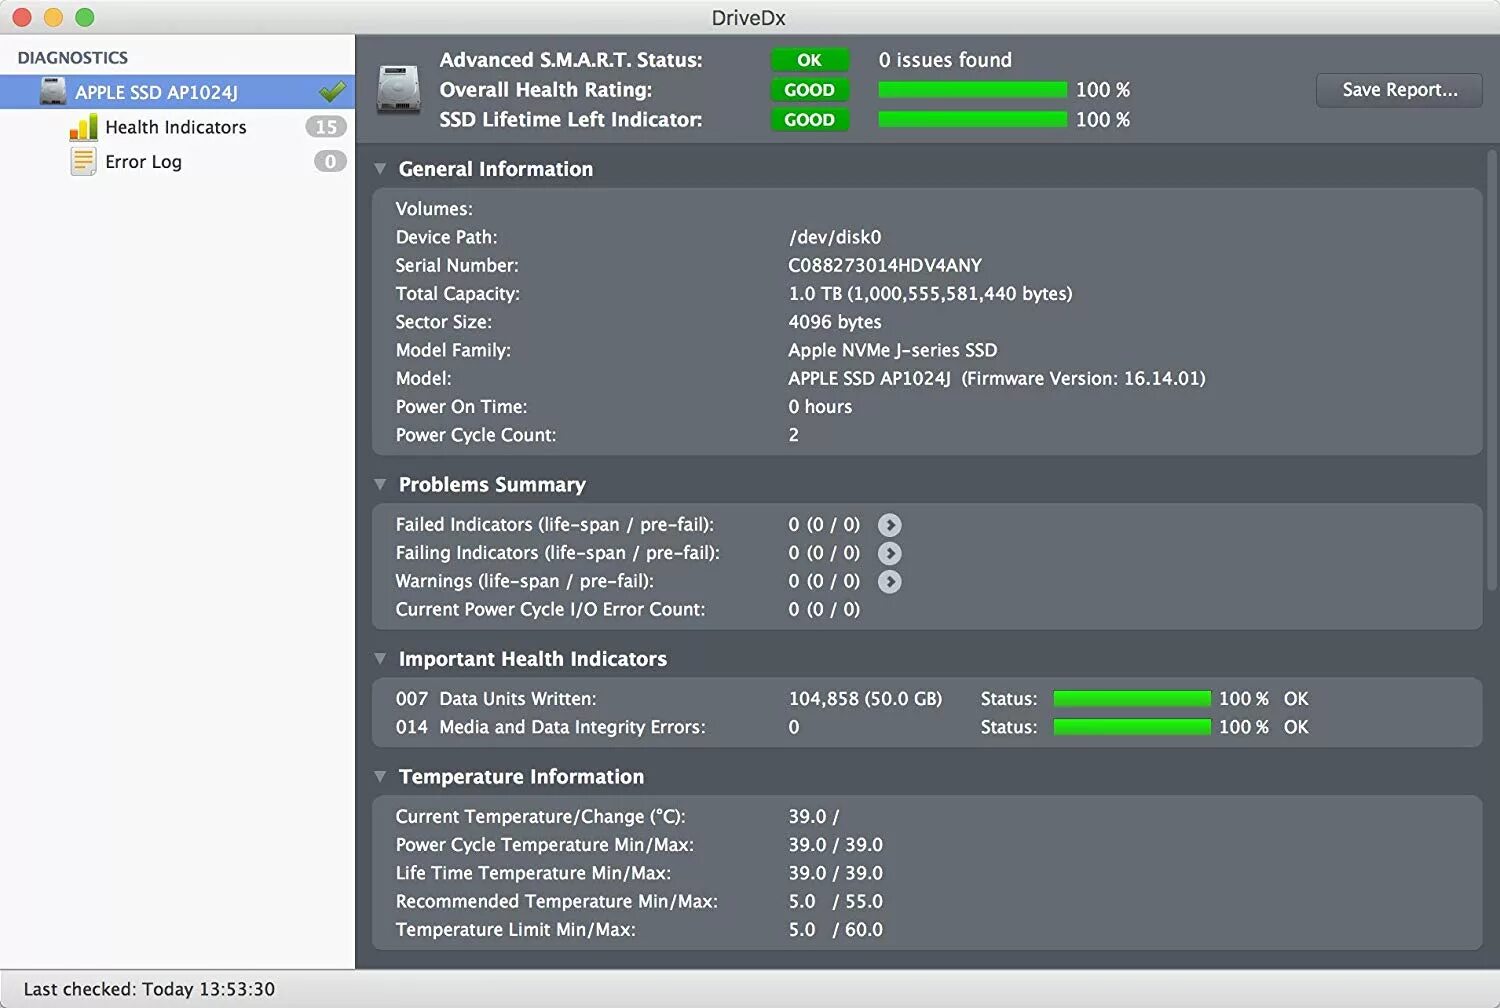Open Failing Indicators details arrow
Screen dimensions: 1500x1008
[889, 553]
